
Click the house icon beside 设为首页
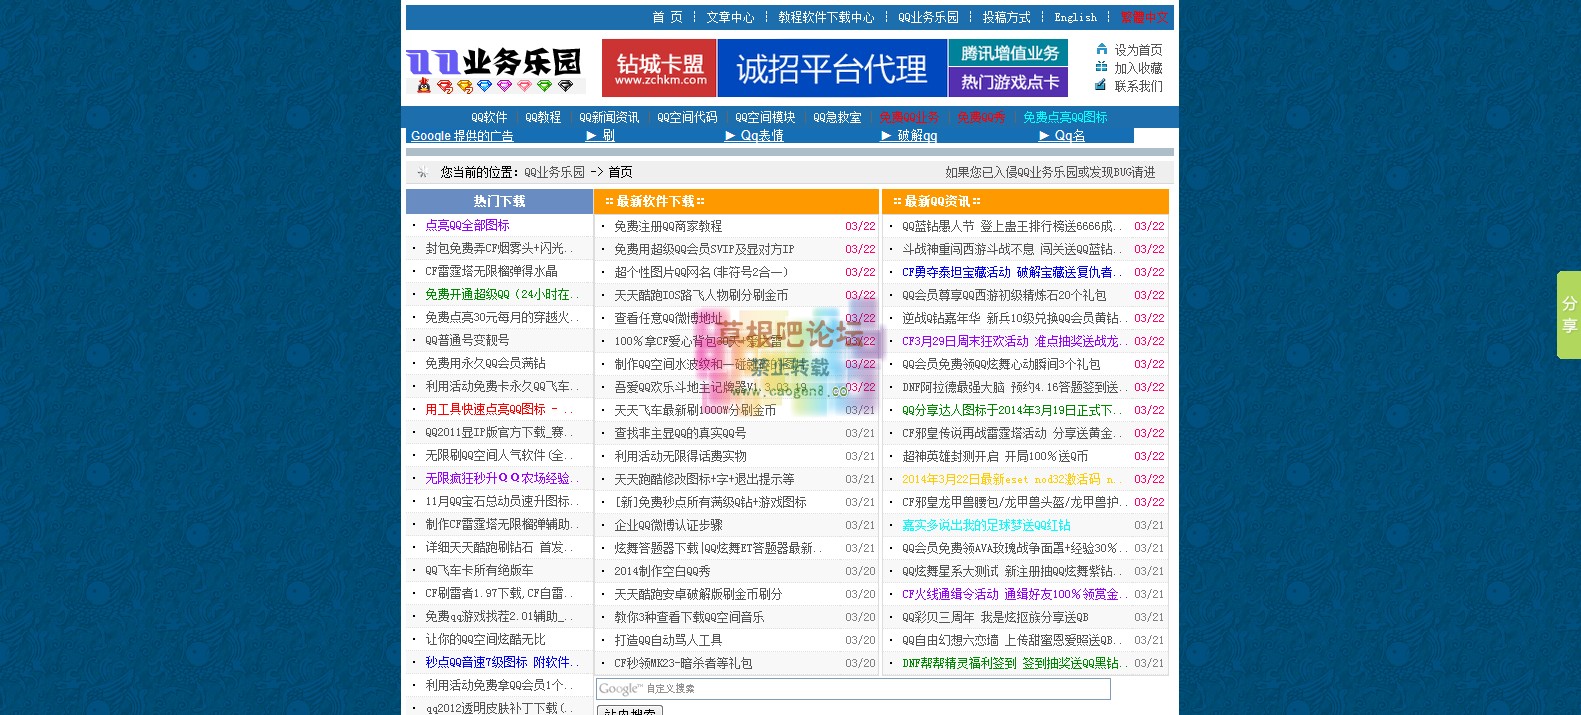1101,48
